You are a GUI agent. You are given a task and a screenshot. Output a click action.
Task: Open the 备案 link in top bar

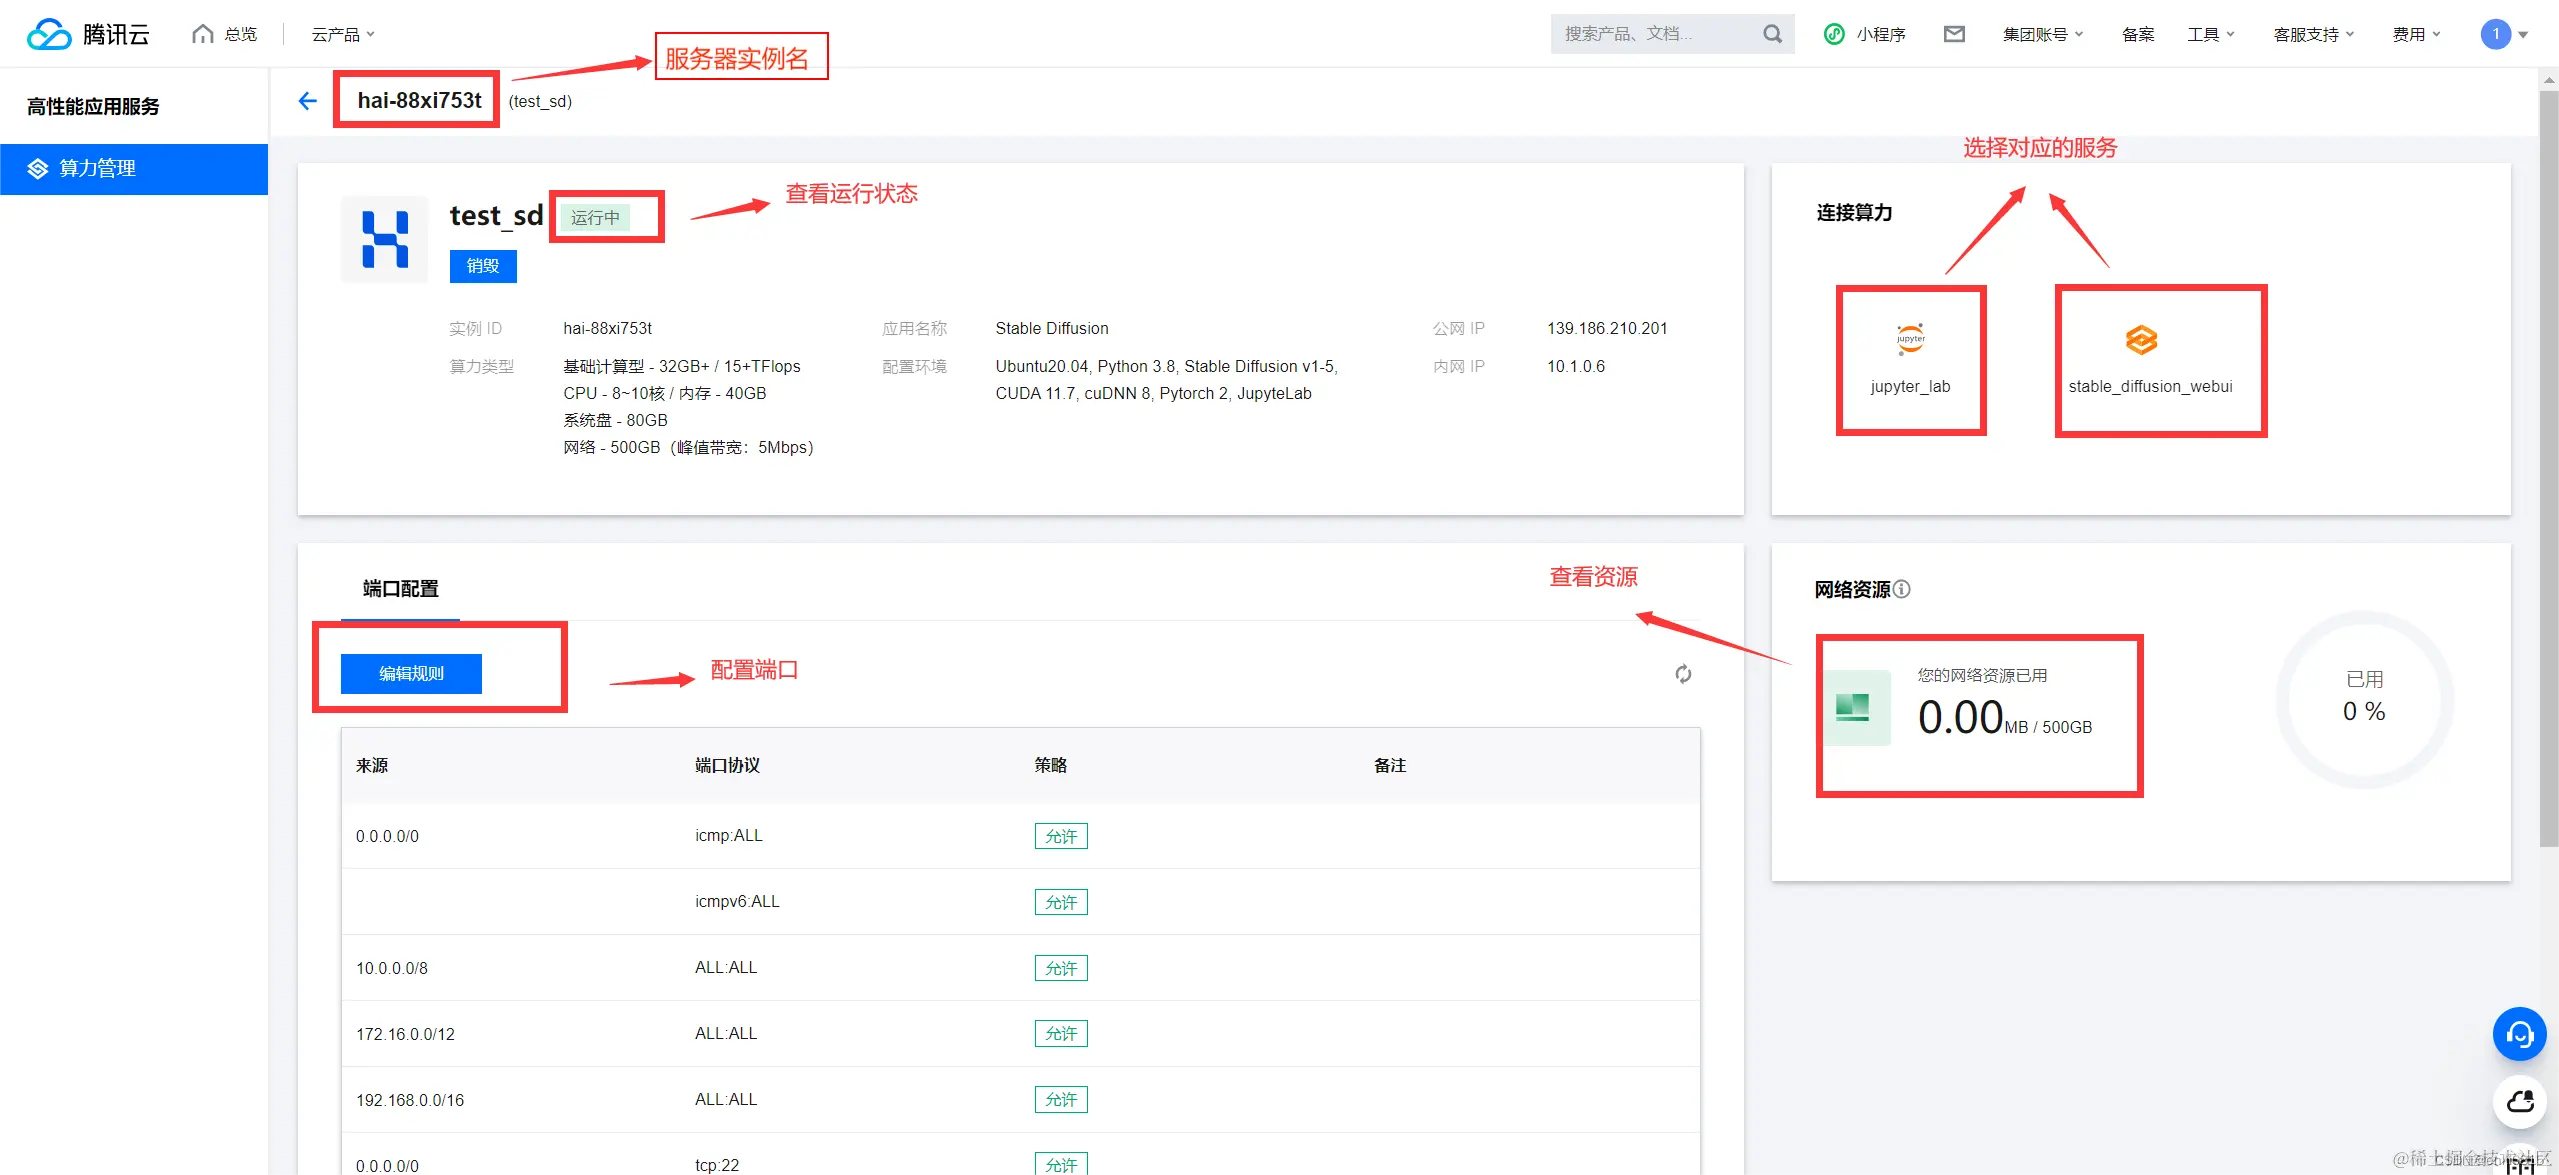[x=2138, y=34]
